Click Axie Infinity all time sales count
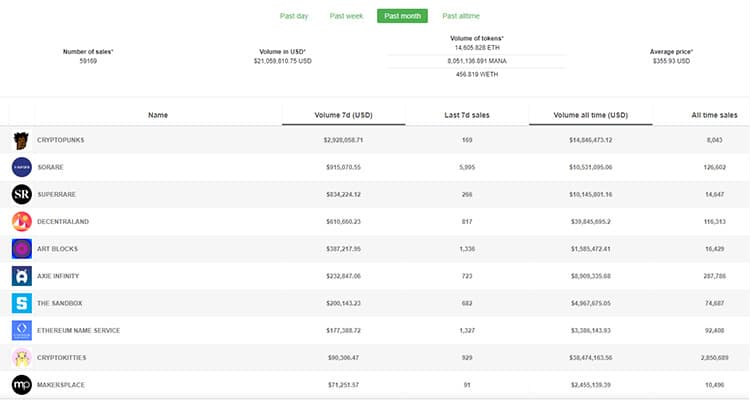This screenshot has height=400, width=750. click(714, 276)
